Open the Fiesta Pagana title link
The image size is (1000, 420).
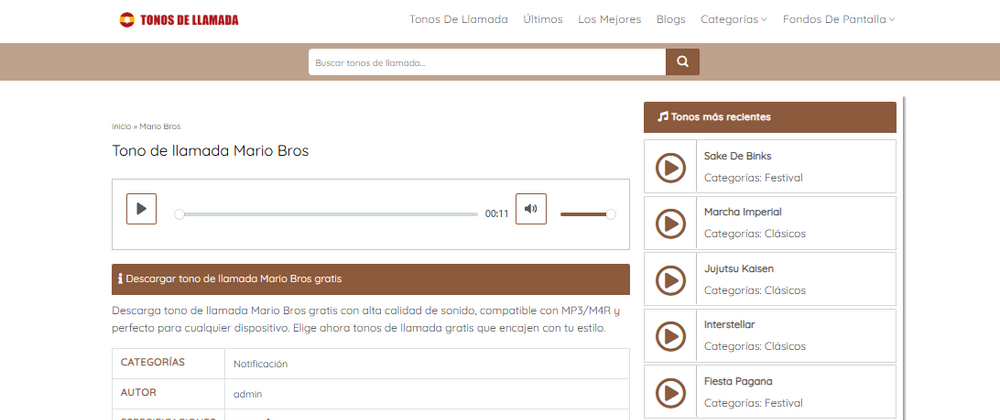738,381
